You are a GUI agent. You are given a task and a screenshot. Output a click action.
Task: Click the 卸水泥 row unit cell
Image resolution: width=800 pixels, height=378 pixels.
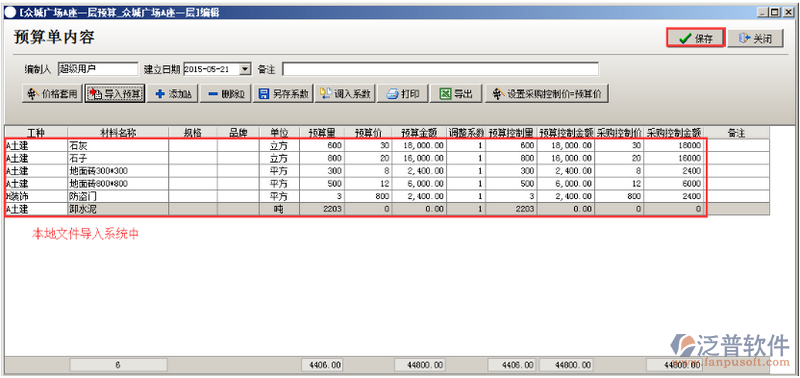click(x=279, y=209)
